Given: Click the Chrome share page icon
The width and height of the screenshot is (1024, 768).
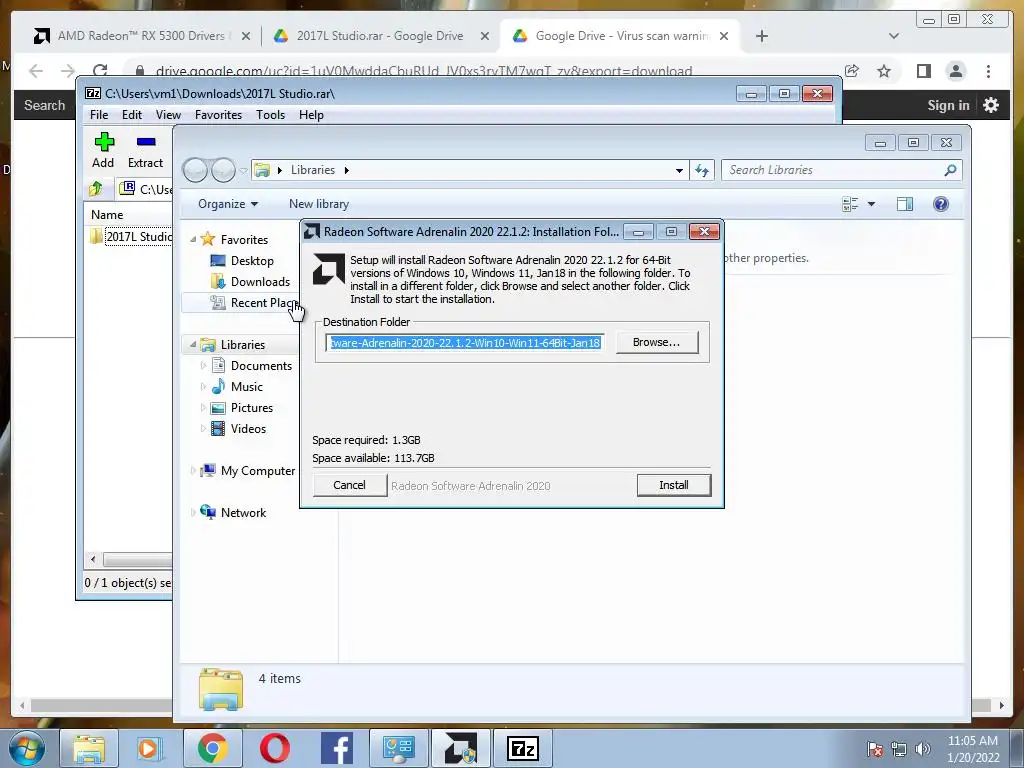Looking at the screenshot, I should 851,71.
